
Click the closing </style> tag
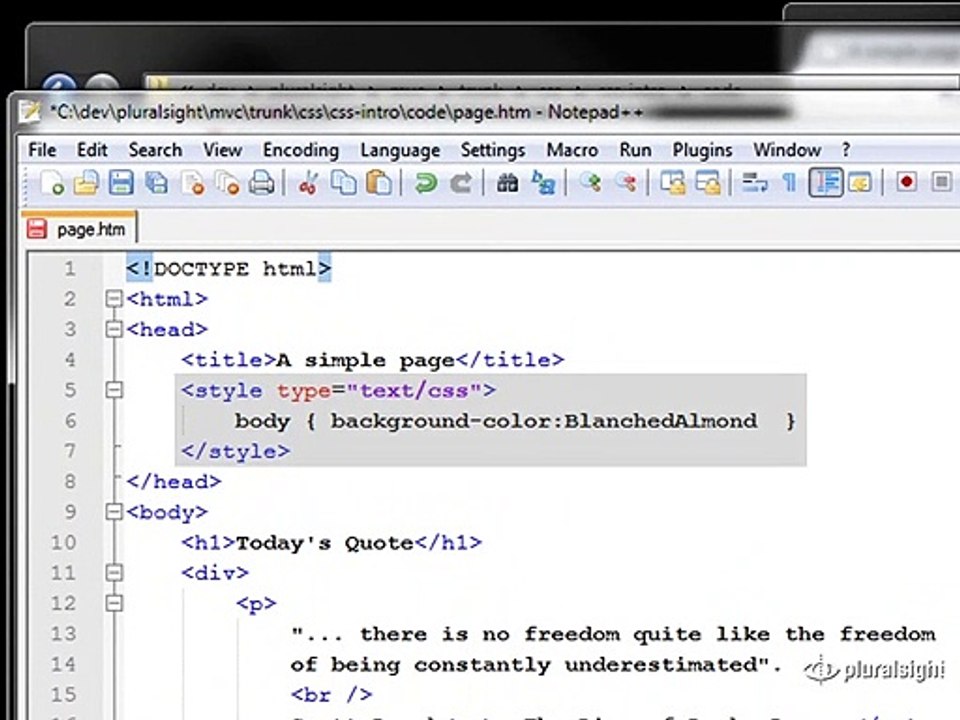pos(236,451)
